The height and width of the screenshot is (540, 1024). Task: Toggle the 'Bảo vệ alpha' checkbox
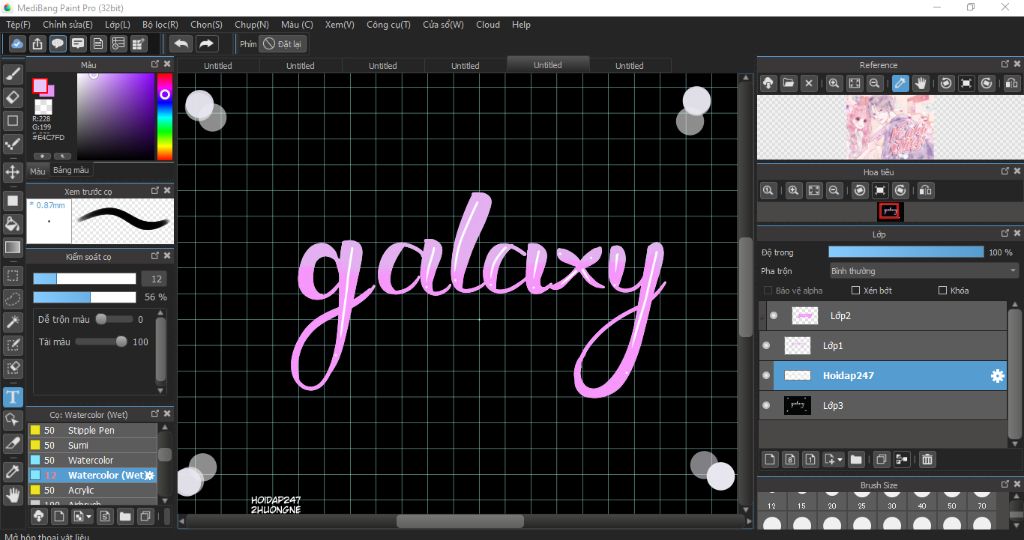pyautogui.click(x=768, y=291)
